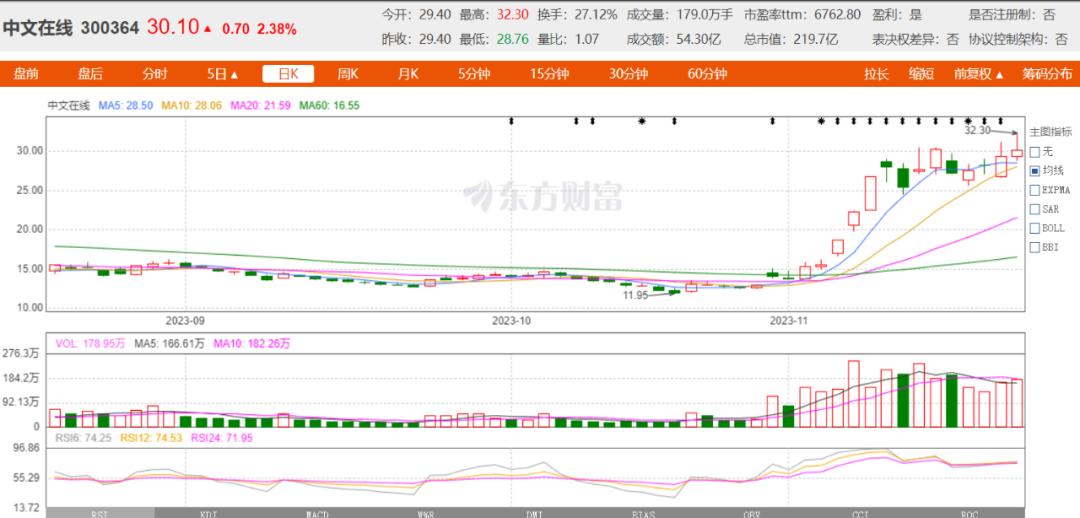The width and height of the screenshot is (1080, 518).
Task: Select the BIAS sub-indicator tab
Action: (x=643, y=513)
